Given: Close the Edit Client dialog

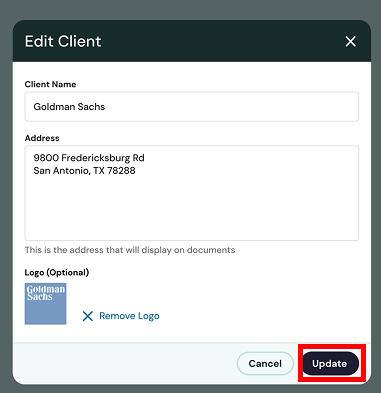Looking at the screenshot, I should (x=350, y=42).
